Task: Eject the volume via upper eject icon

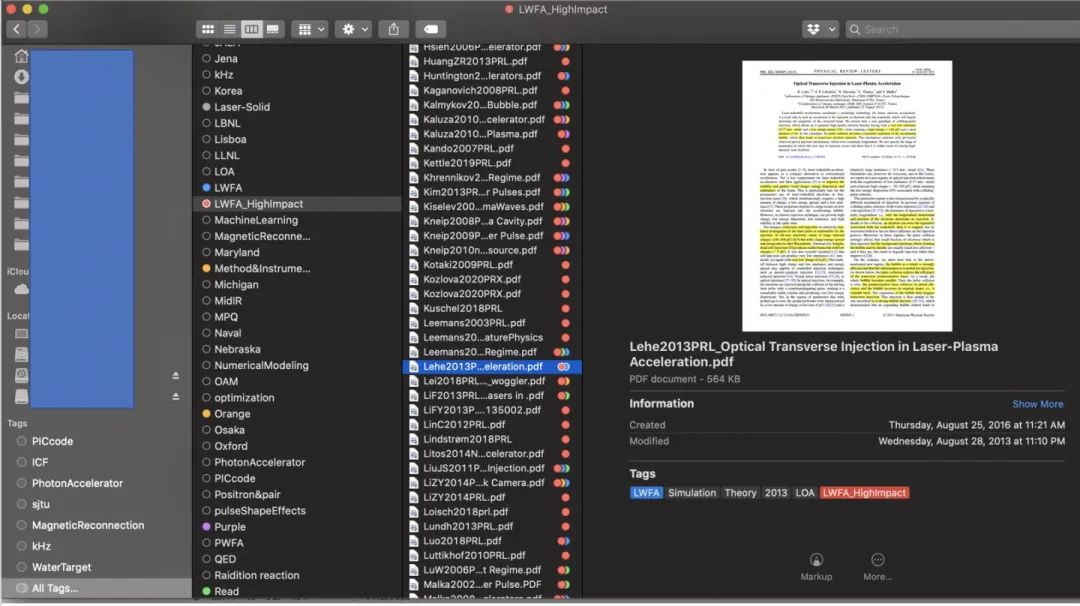Action: 176,376
